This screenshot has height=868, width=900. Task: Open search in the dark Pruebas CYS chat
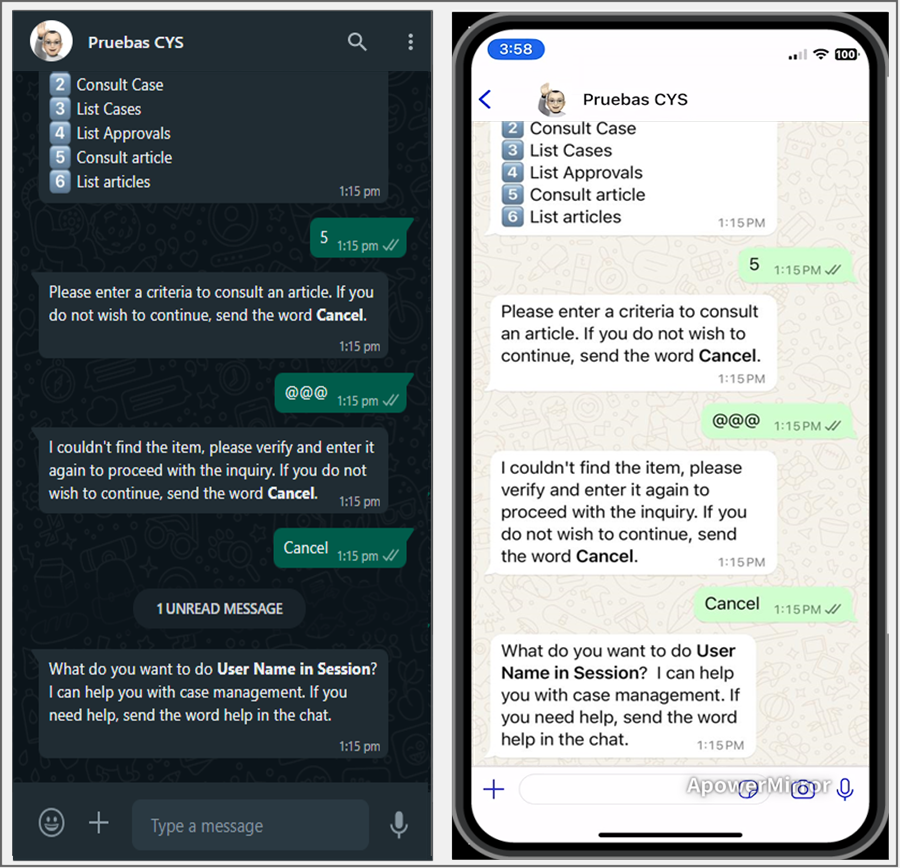pos(356,42)
